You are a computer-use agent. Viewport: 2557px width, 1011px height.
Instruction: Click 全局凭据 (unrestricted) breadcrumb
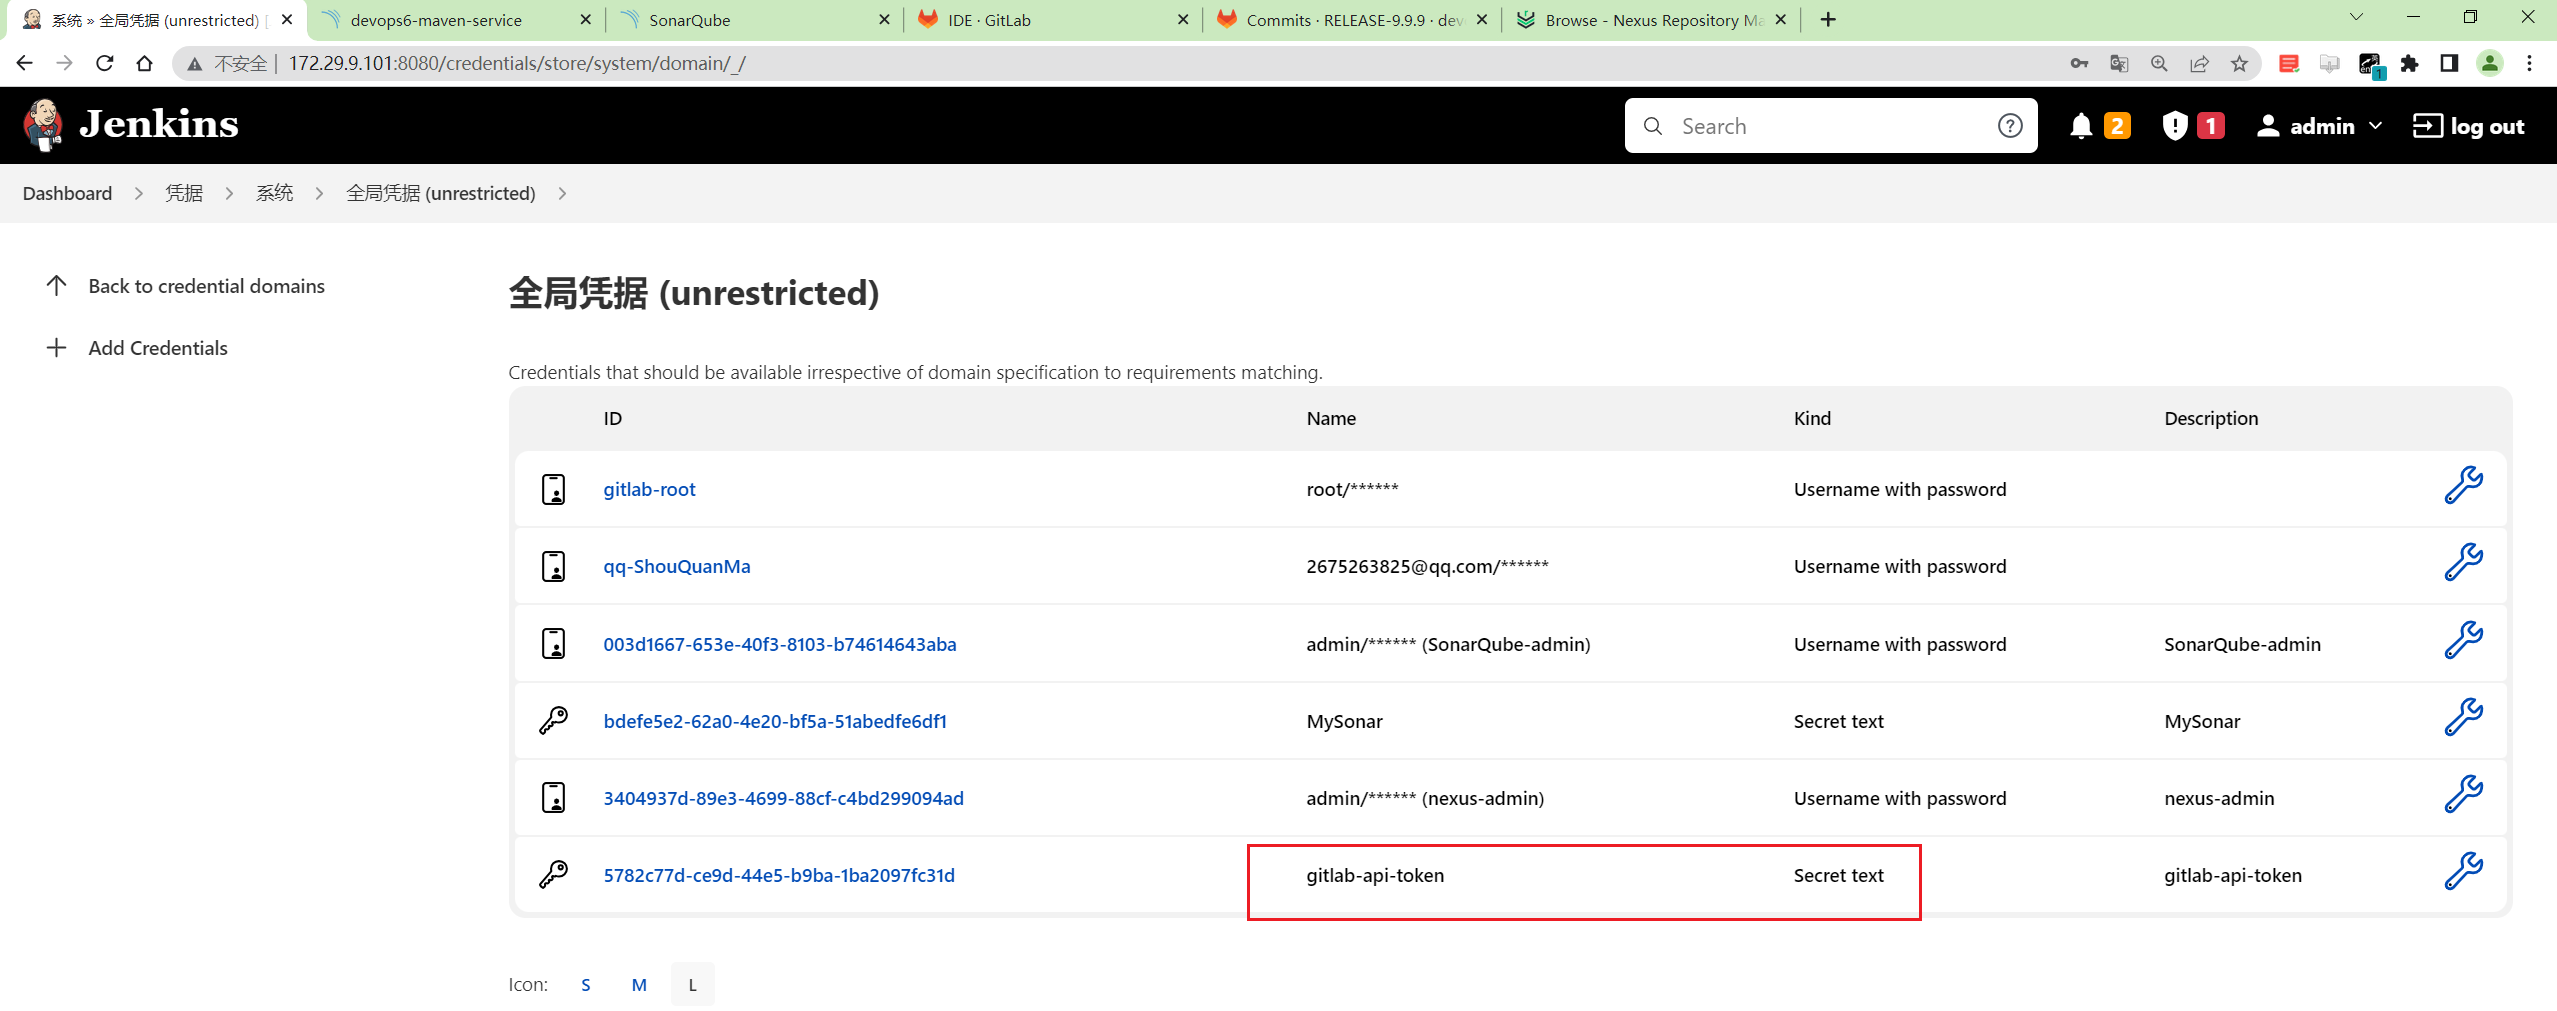(441, 194)
